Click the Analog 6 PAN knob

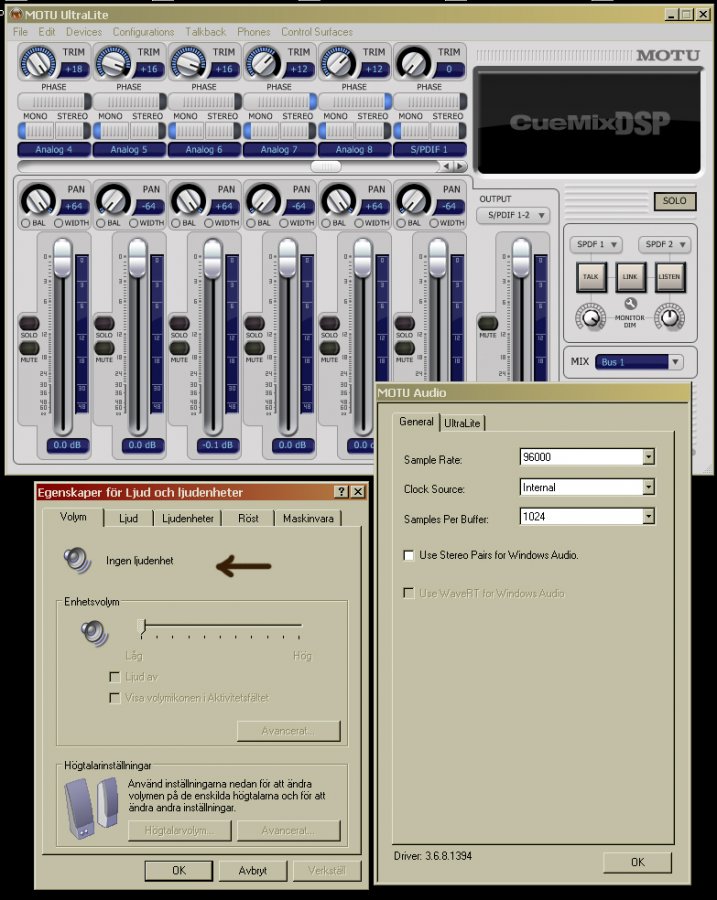coord(188,200)
